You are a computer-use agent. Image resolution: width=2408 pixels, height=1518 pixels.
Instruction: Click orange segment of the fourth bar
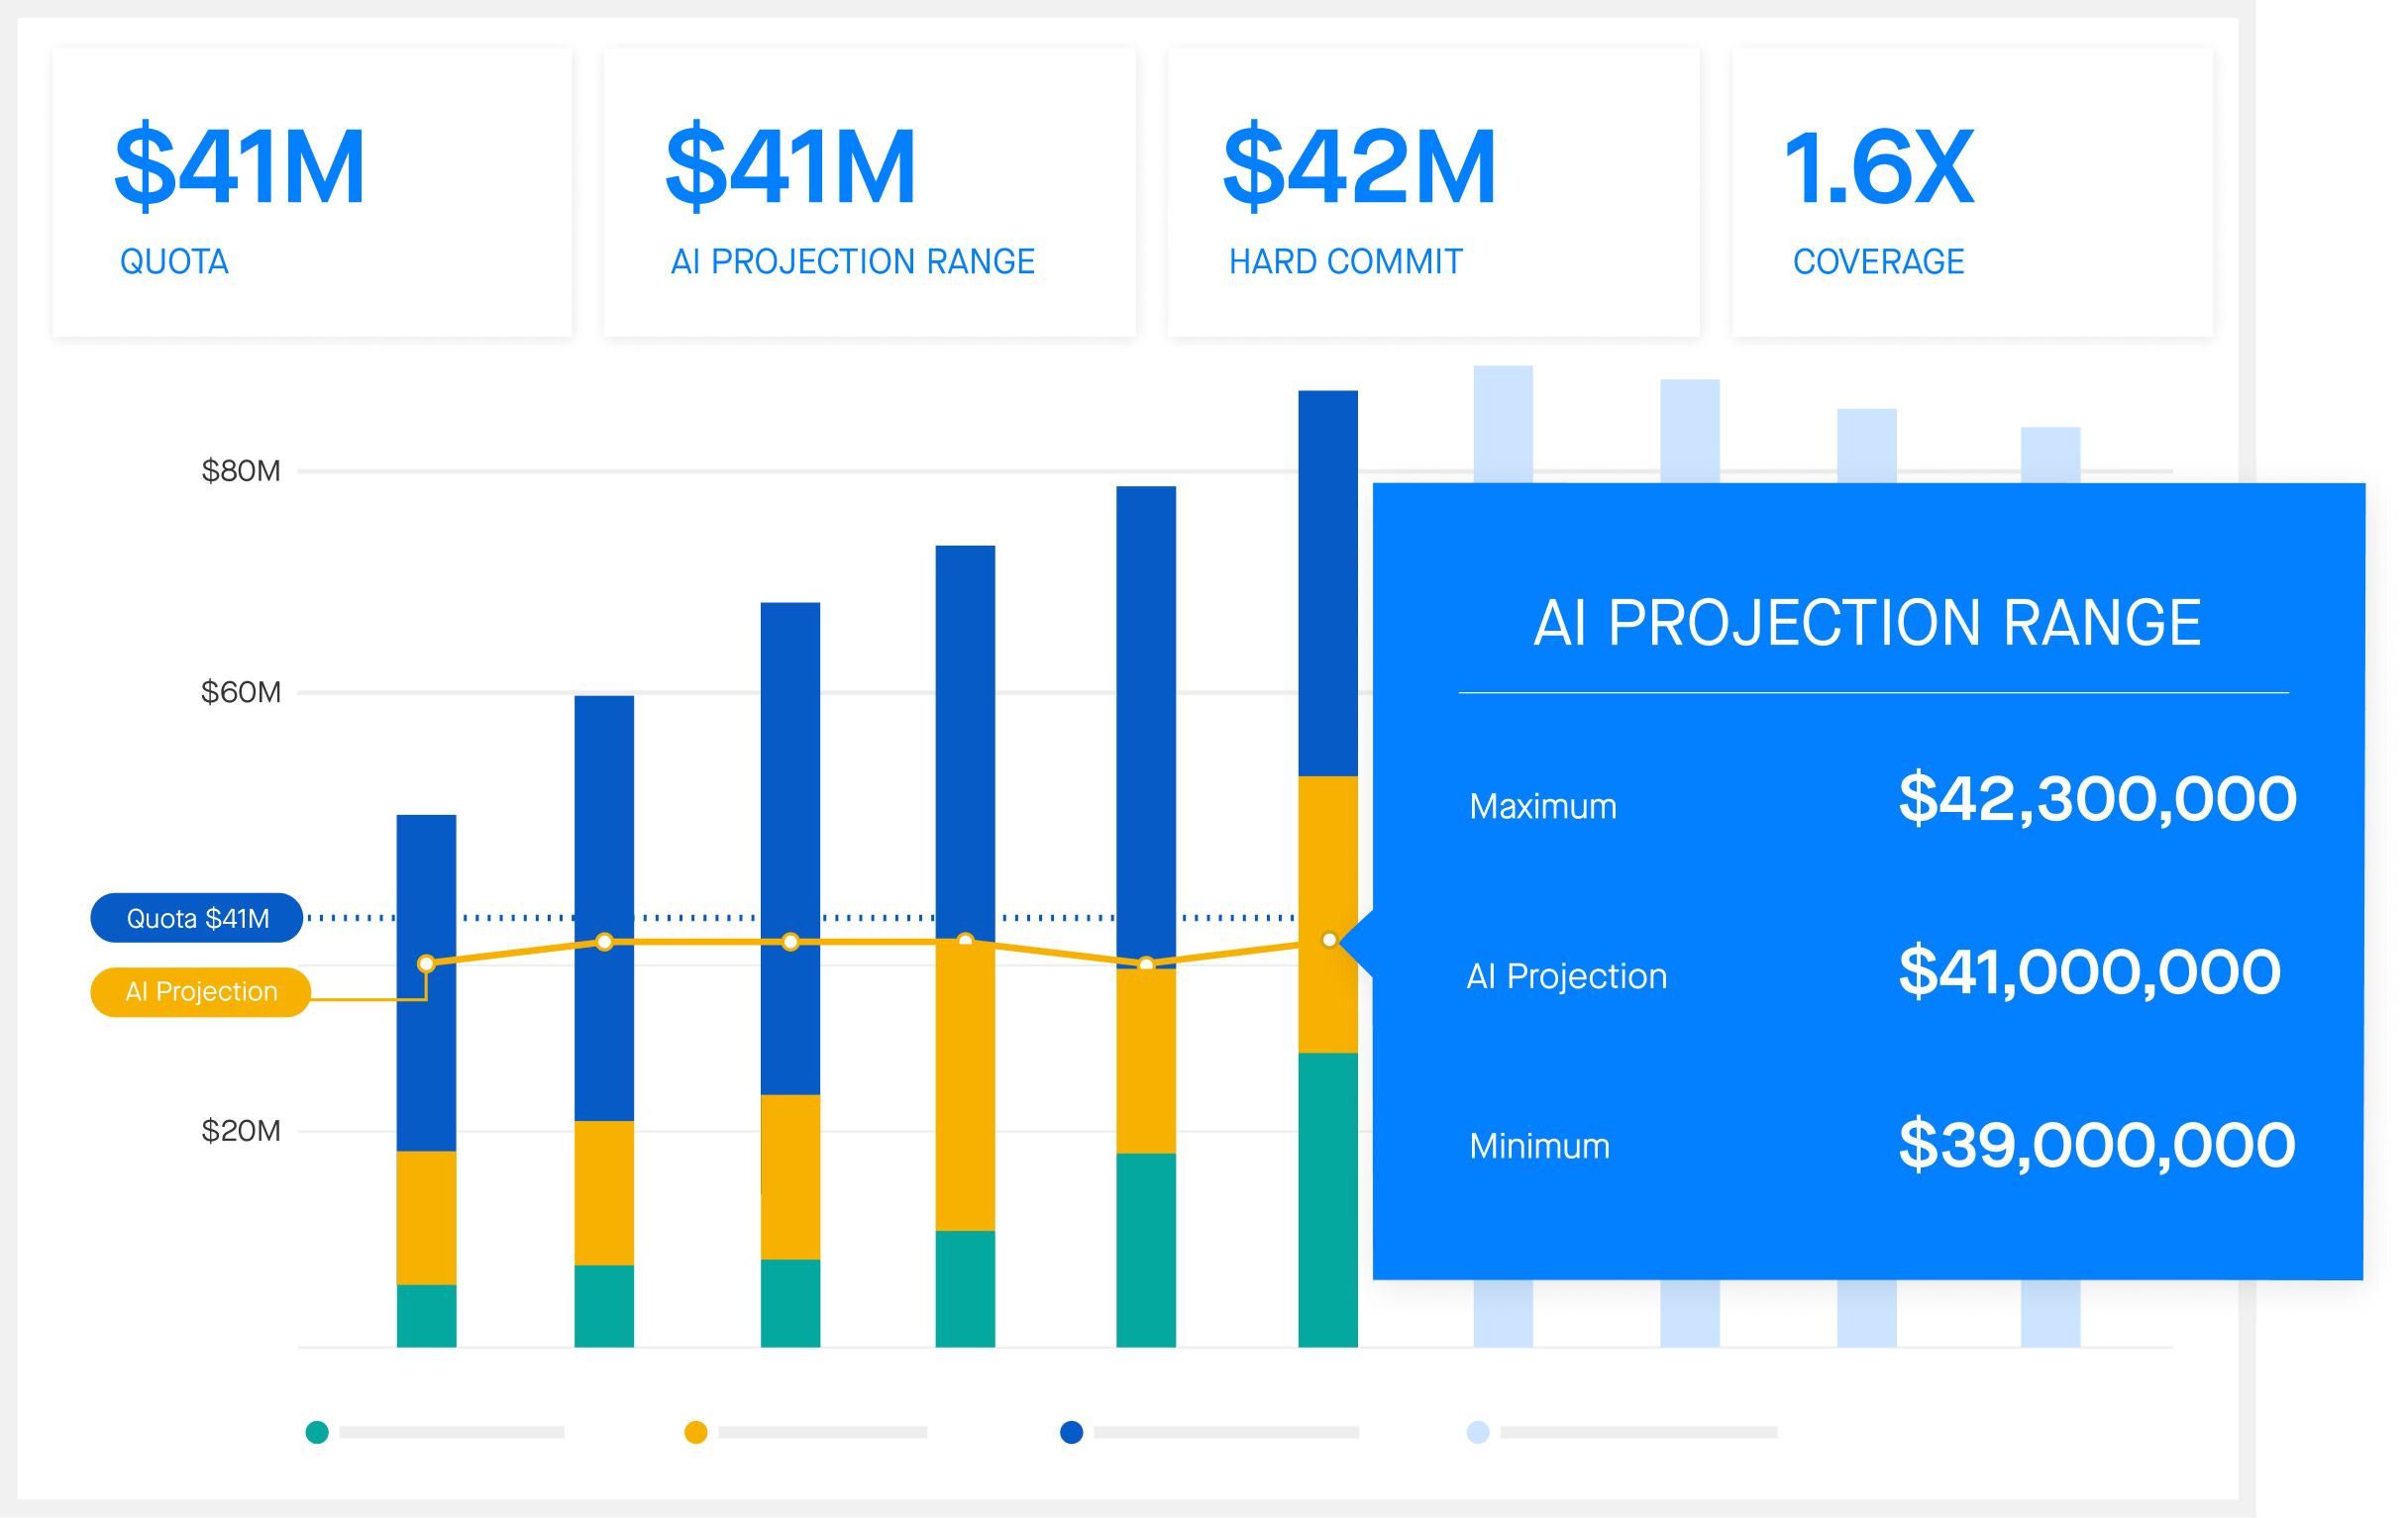click(x=965, y=1085)
